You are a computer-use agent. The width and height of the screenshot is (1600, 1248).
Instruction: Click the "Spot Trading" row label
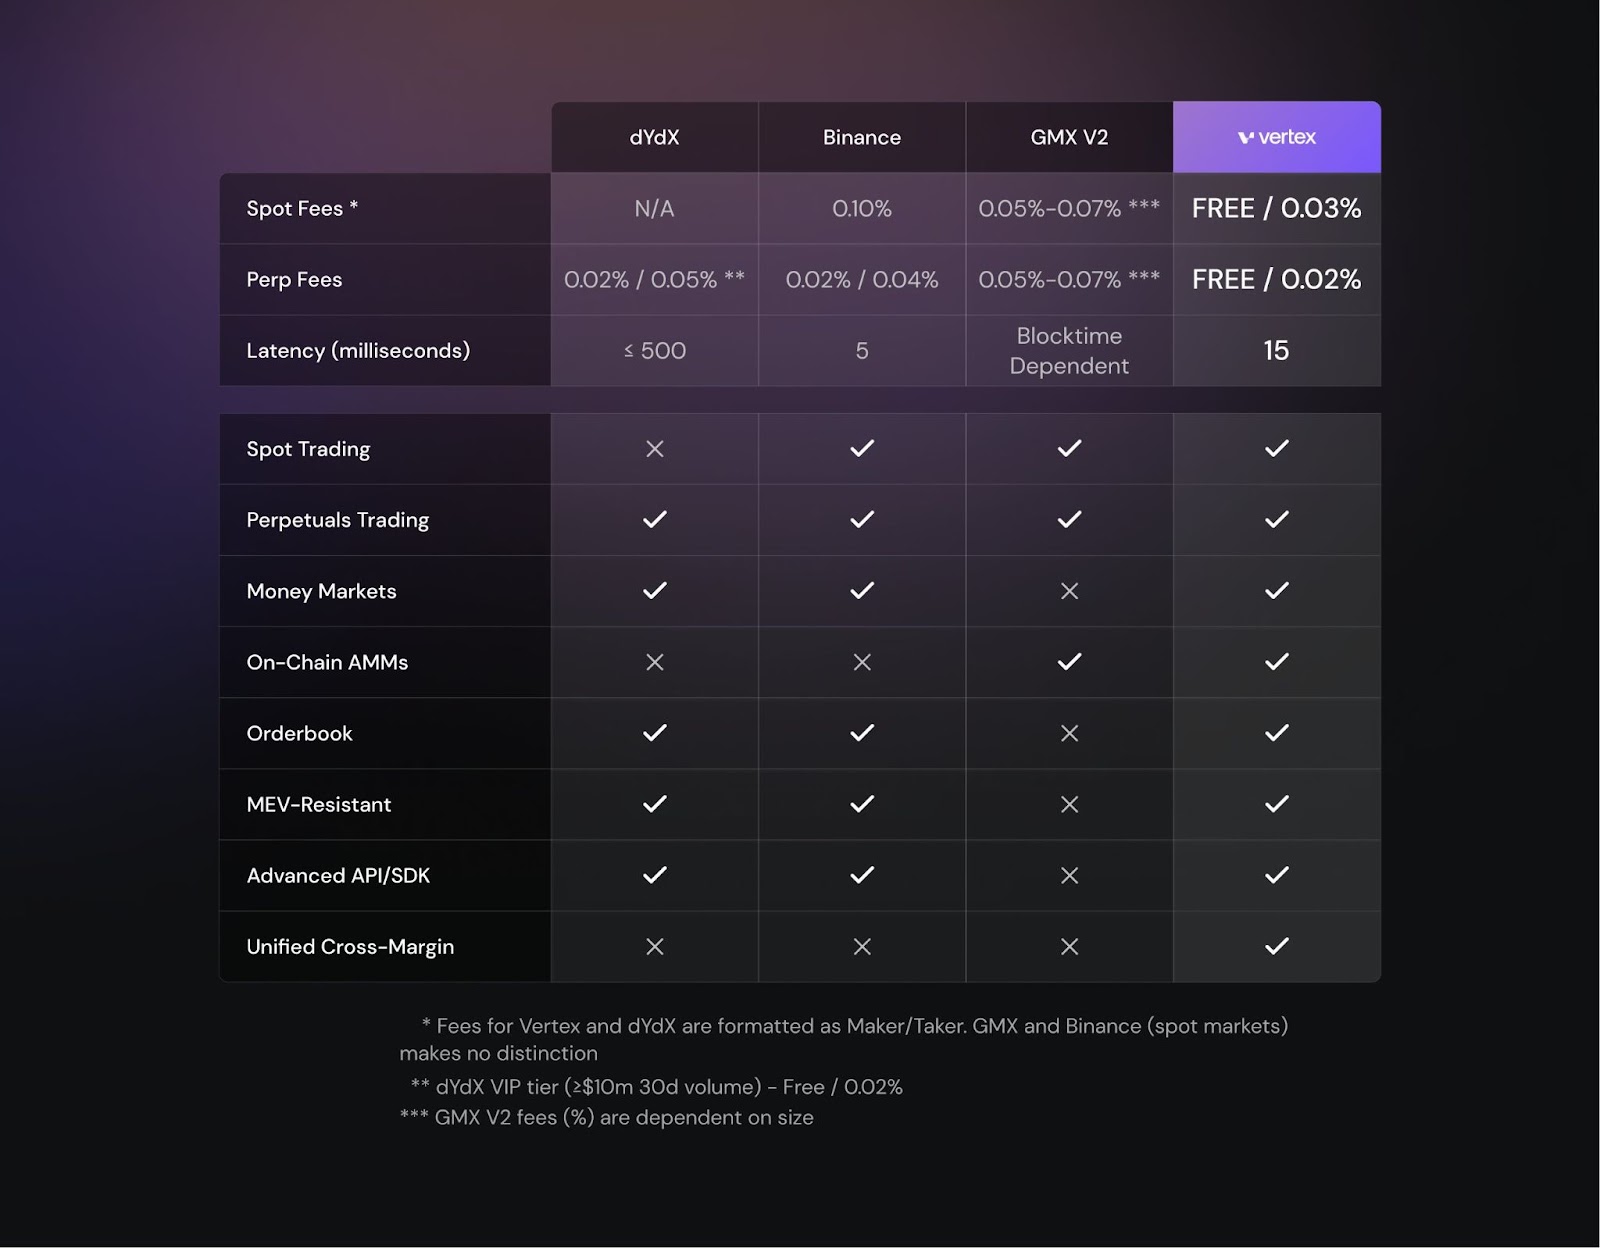[x=308, y=449]
